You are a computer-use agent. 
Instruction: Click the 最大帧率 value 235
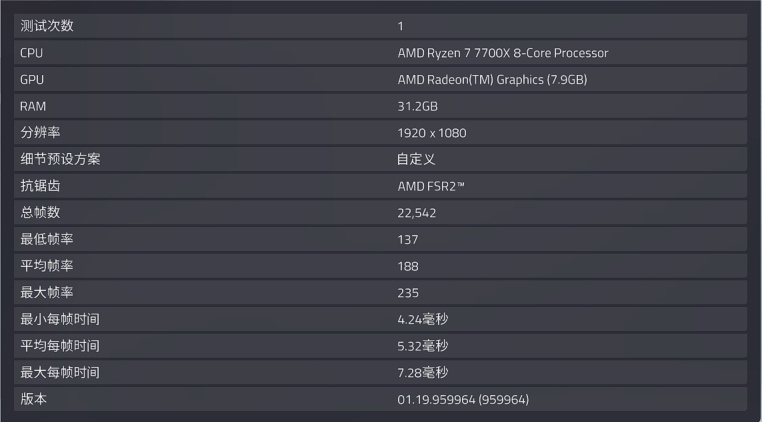pyautogui.click(x=407, y=293)
